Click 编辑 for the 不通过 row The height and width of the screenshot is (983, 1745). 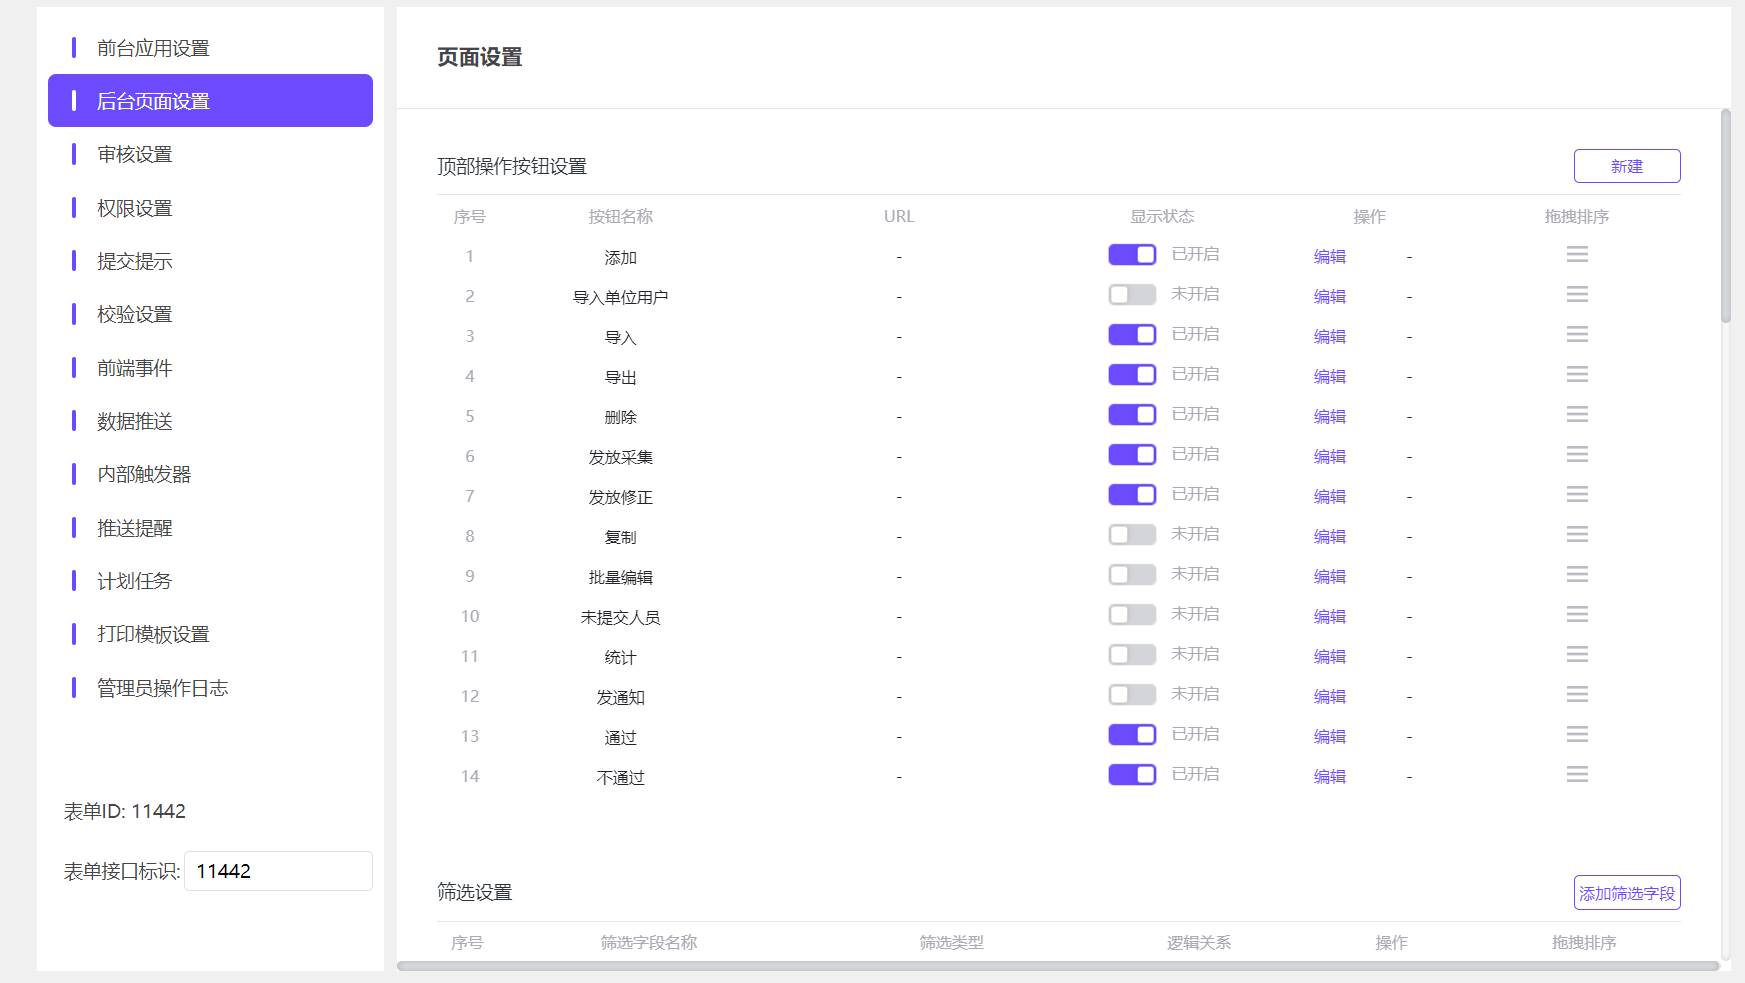click(x=1329, y=777)
